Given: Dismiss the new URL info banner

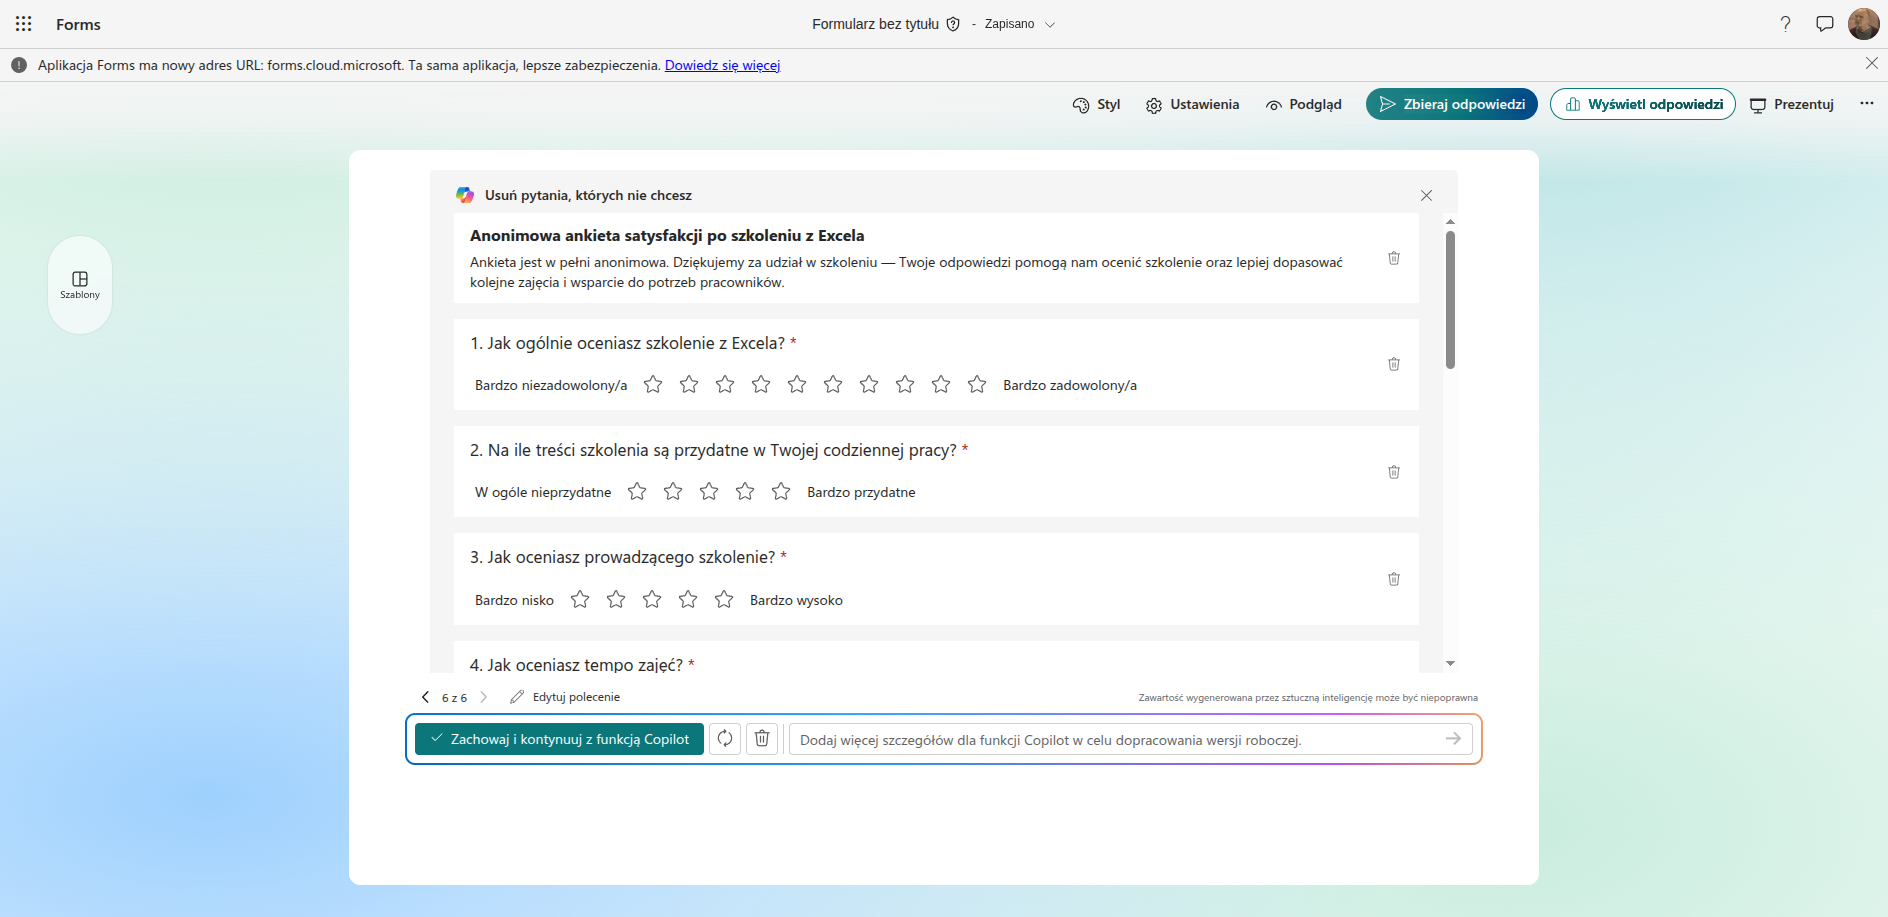Looking at the screenshot, I should click(1871, 63).
